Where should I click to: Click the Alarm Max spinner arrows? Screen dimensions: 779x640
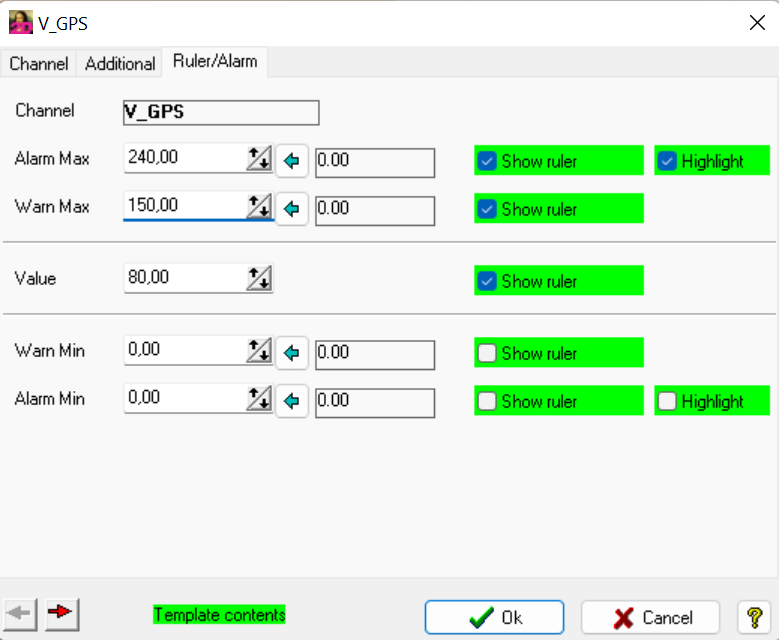click(x=259, y=159)
